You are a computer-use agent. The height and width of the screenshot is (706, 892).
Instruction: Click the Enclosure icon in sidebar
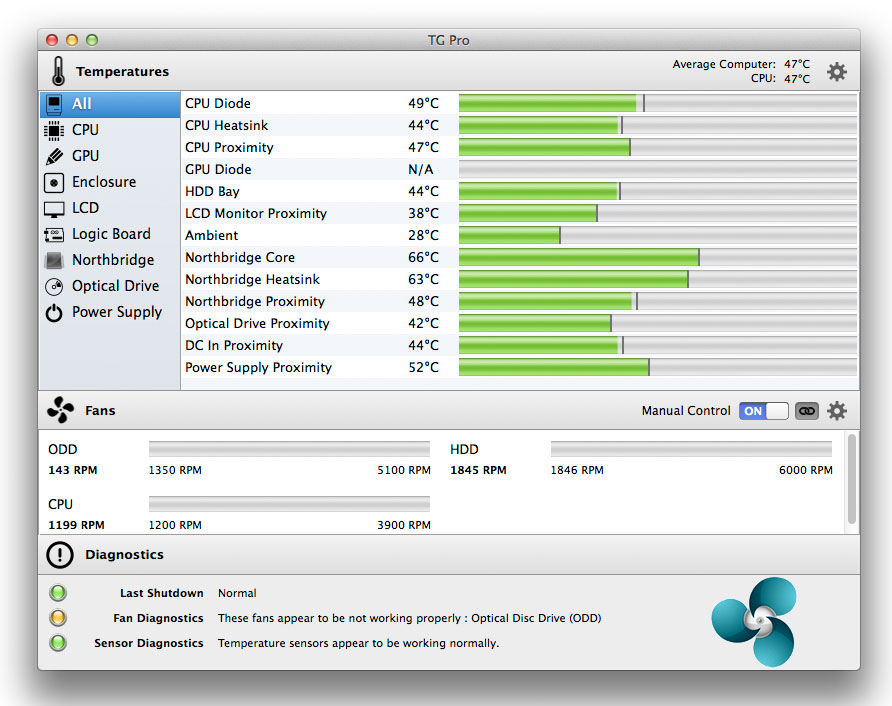point(54,183)
